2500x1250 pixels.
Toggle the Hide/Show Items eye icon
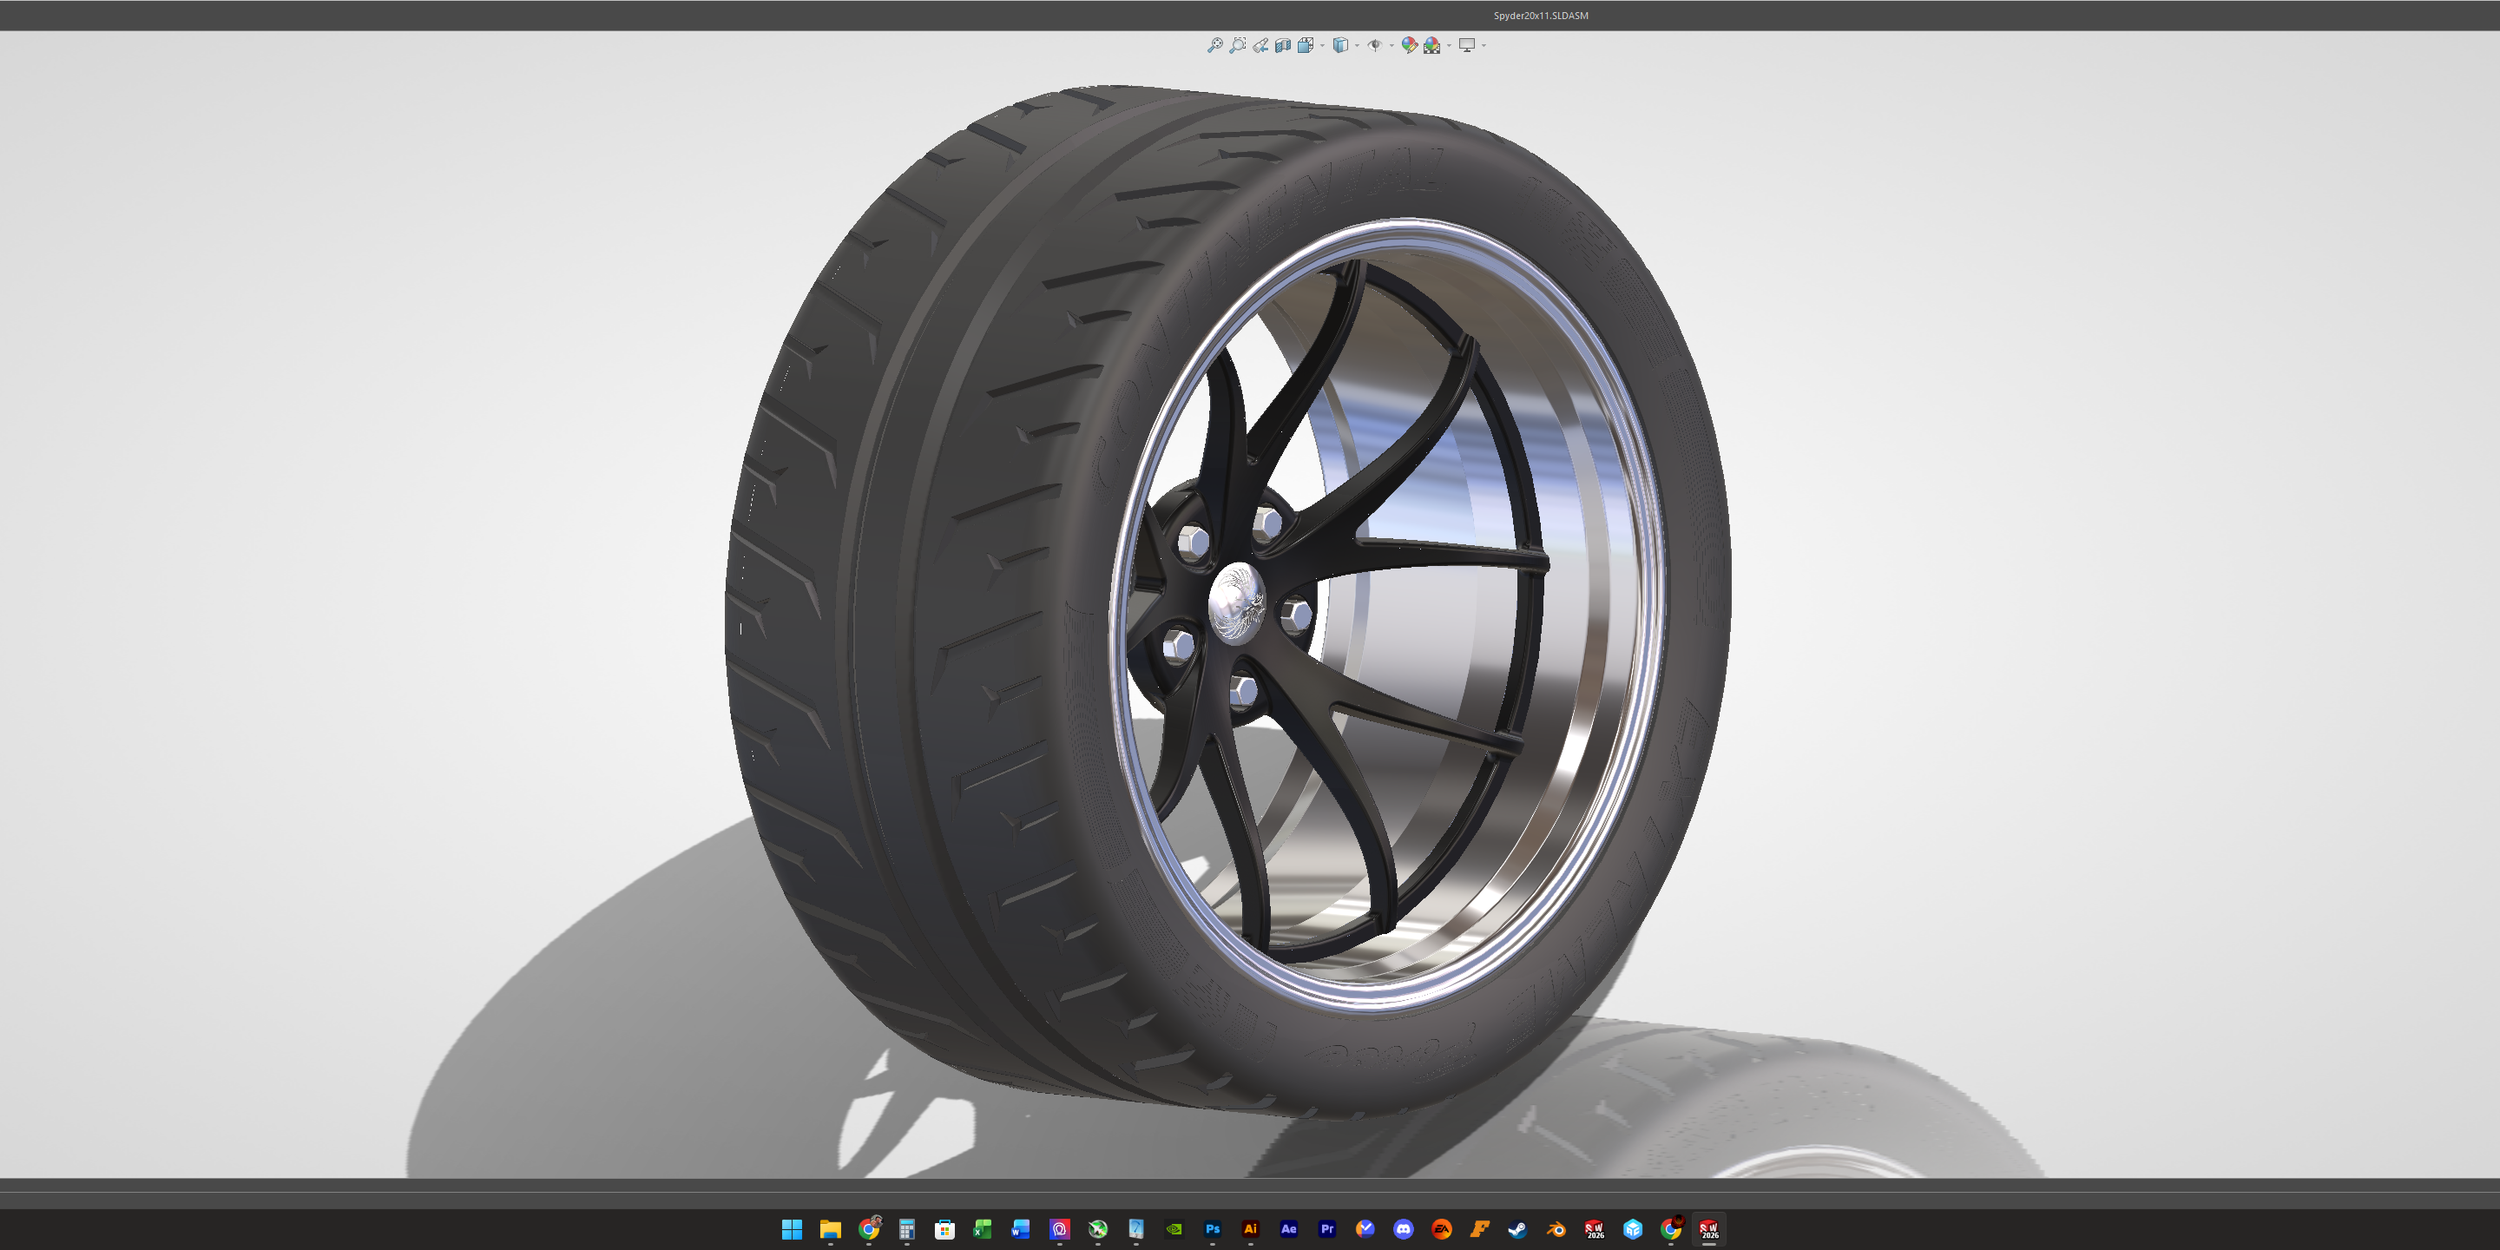coord(1375,45)
